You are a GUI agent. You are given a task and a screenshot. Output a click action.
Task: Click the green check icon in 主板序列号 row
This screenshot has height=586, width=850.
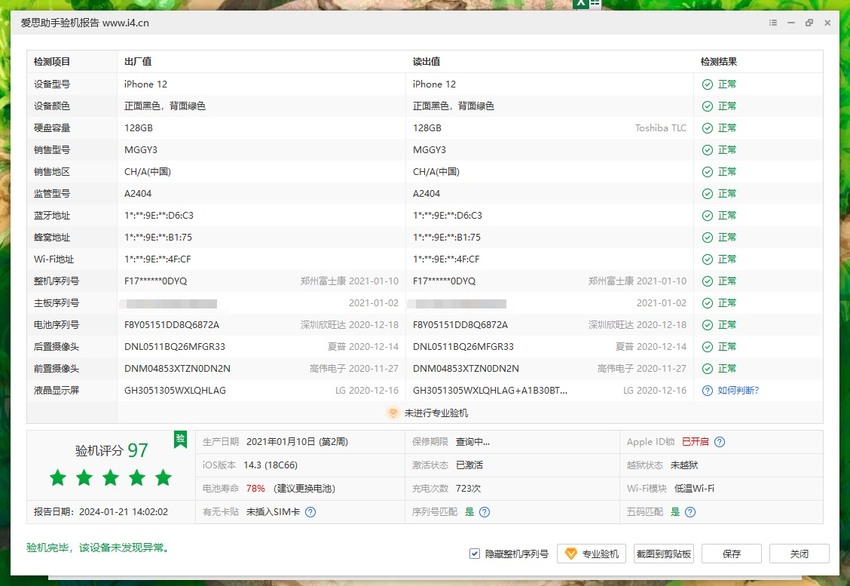(x=707, y=303)
